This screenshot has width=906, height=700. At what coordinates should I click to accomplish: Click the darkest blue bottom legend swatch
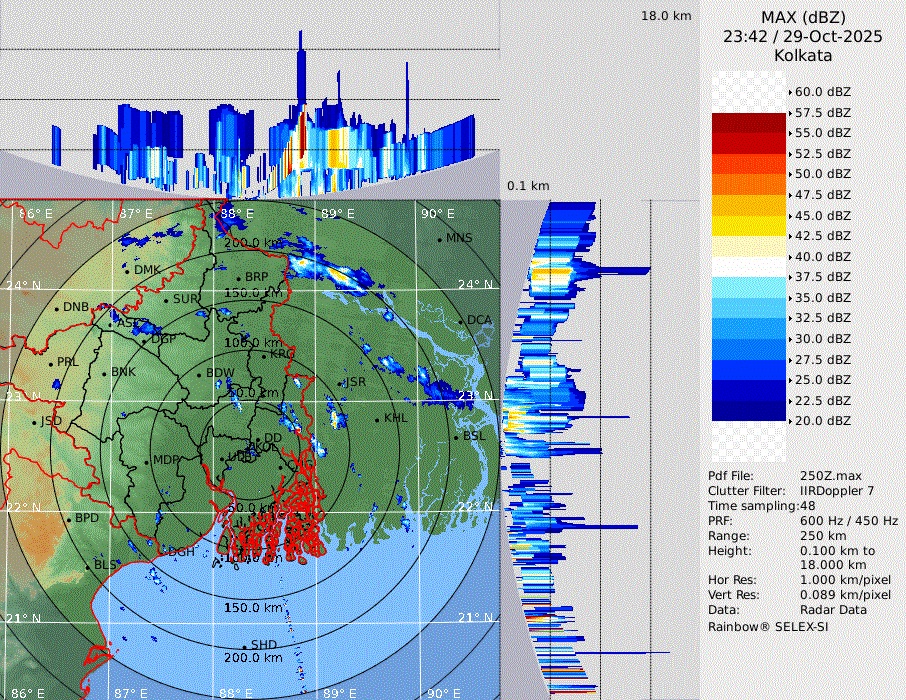[x=749, y=411]
